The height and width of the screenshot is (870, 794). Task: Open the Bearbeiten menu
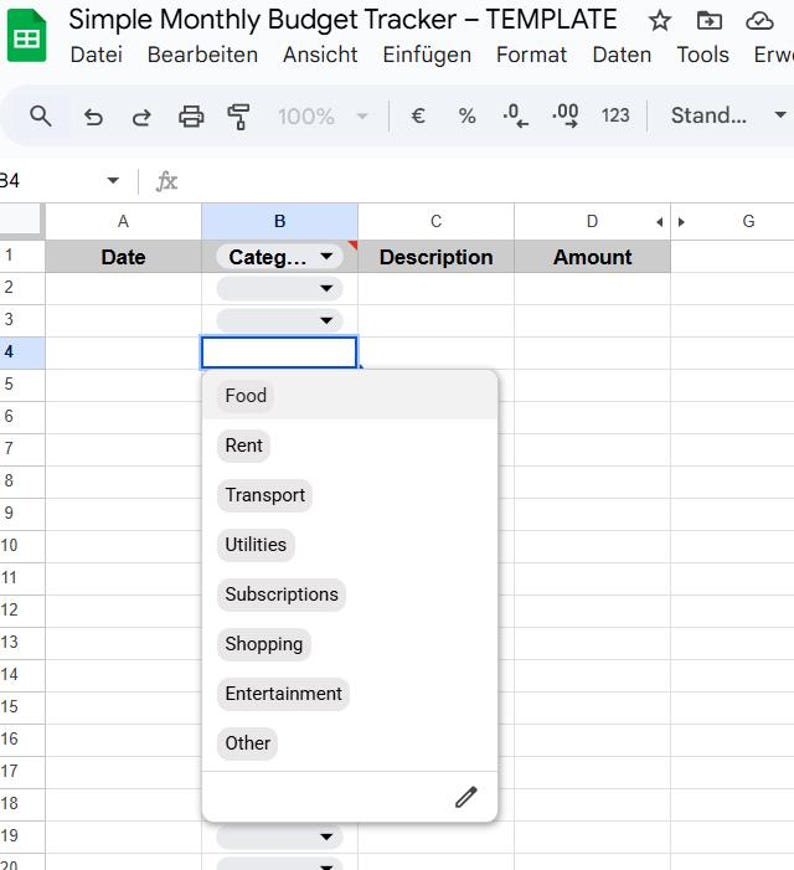click(203, 55)
